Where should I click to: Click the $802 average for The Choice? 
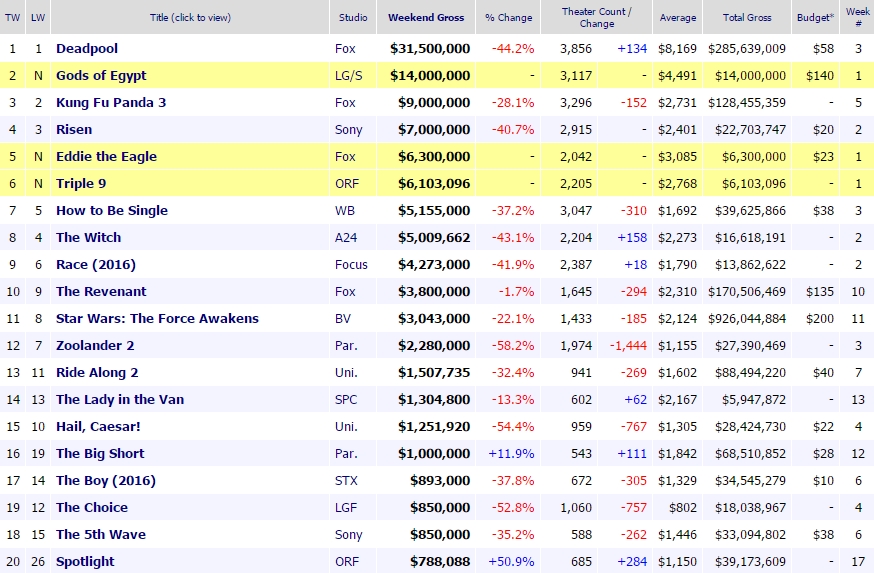683,508
